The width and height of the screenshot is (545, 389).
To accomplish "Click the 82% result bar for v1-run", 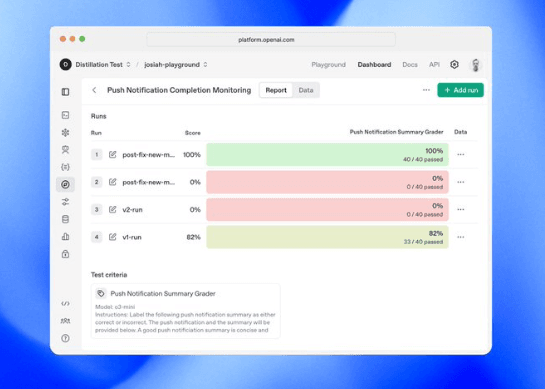I will click(327, 237).
